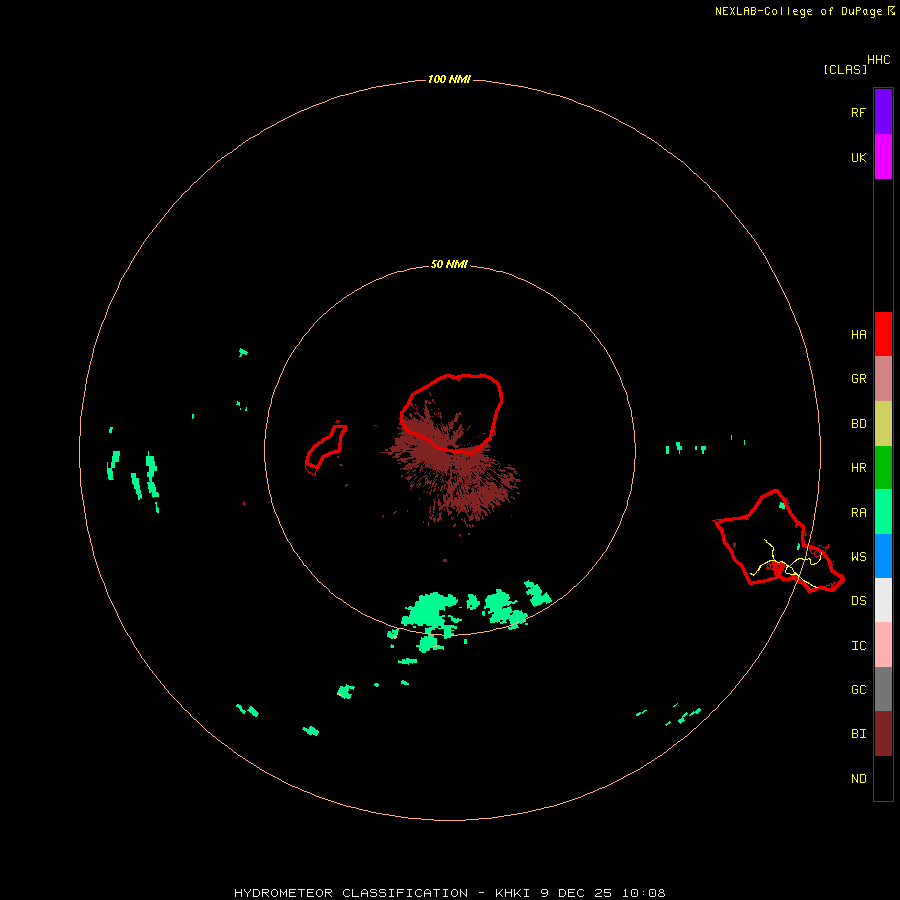Click the DS legend label
The height and width of the screenshot is (900, 900).
[x=858, y=601]
